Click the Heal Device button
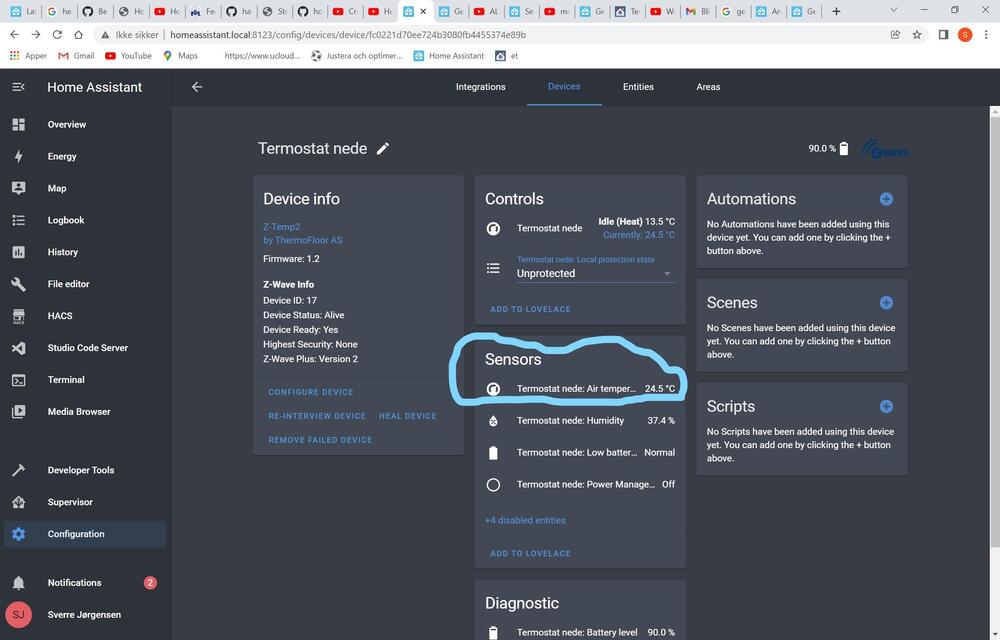 (407, 416)
